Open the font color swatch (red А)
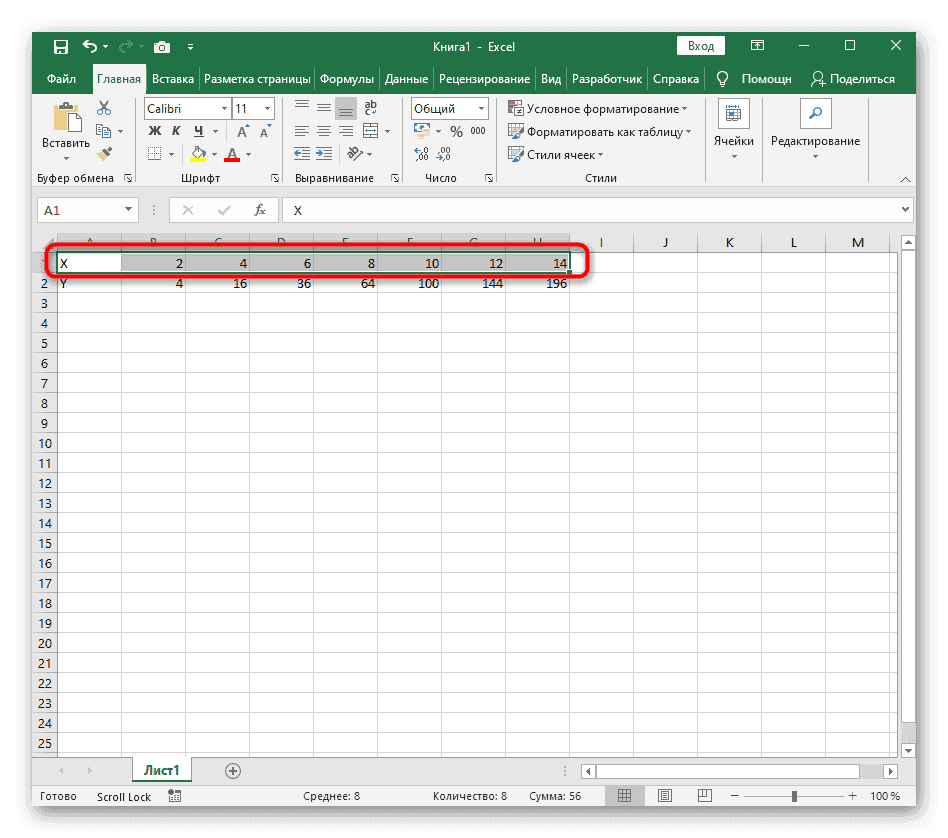The width and height of the screenshot is (948, 838). (231, 153)
